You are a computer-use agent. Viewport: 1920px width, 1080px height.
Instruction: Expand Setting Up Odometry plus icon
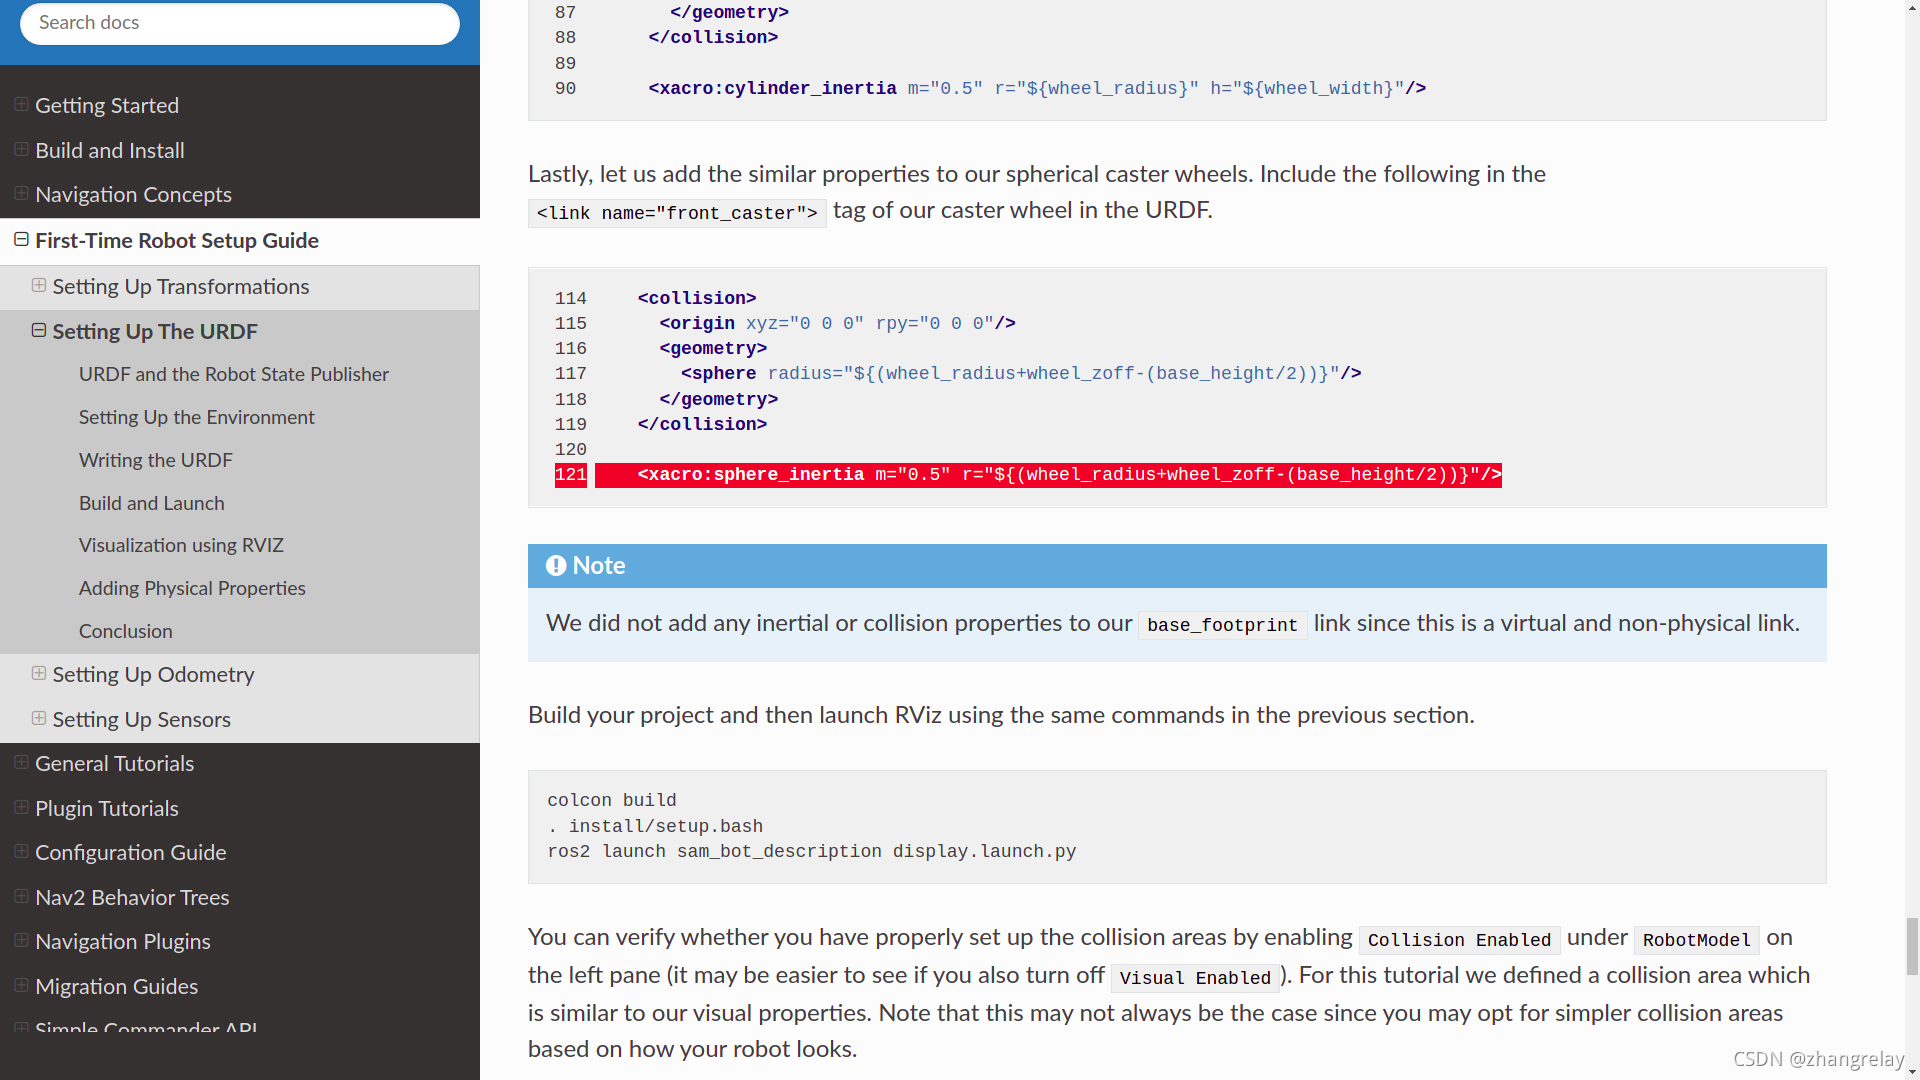tap(39, 673)
